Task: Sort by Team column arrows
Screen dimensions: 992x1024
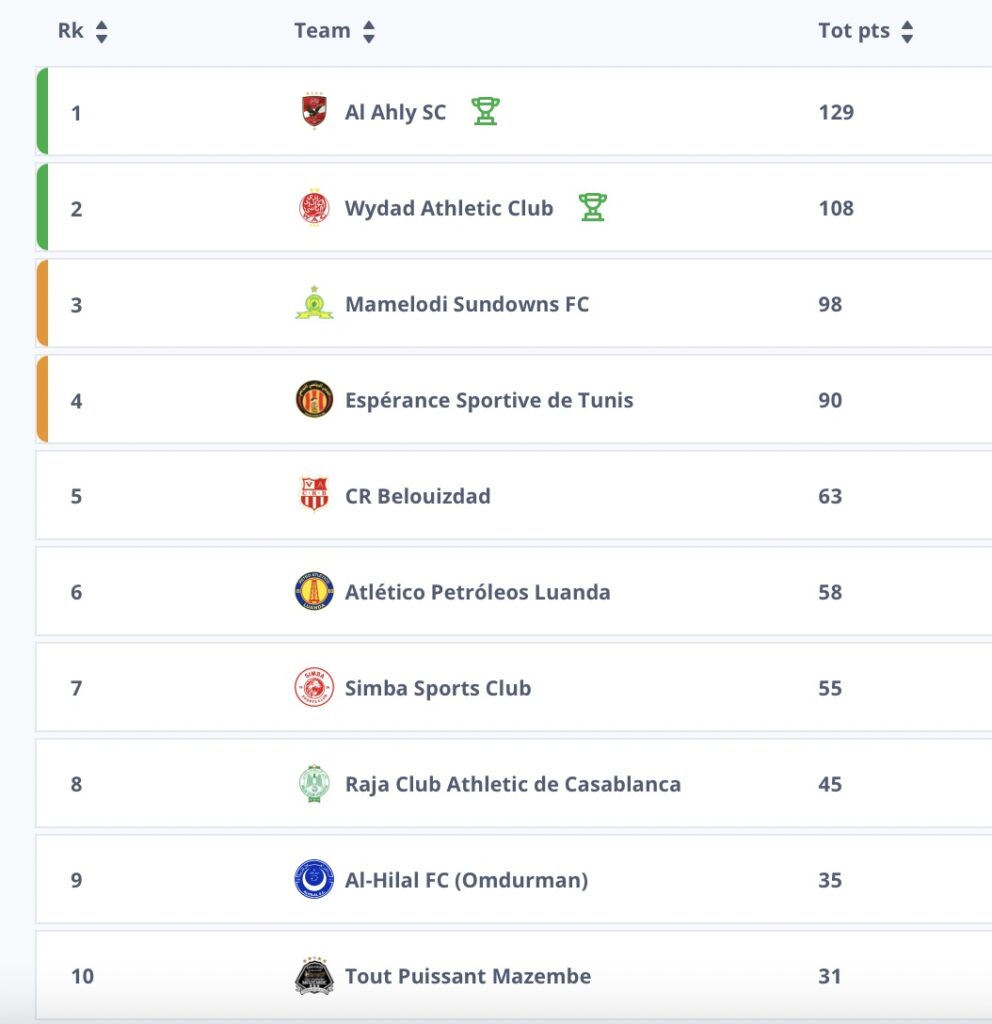Action: (369, 32)
